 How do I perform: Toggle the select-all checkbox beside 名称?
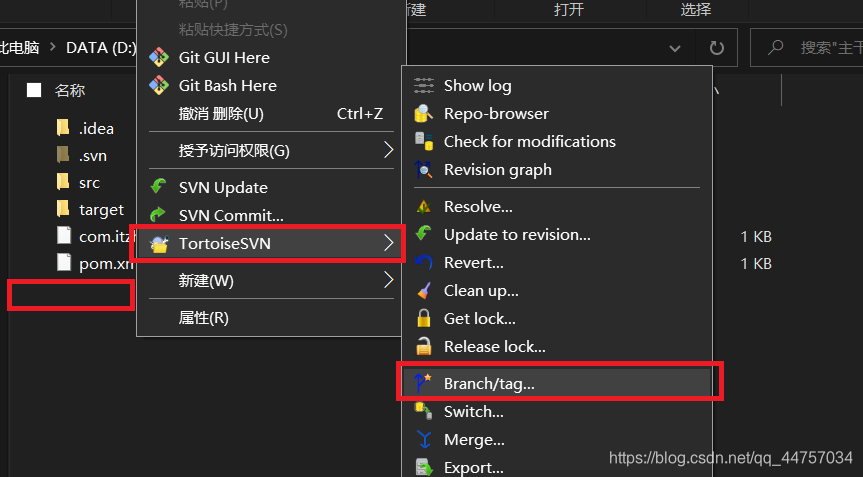pos(34,91)
